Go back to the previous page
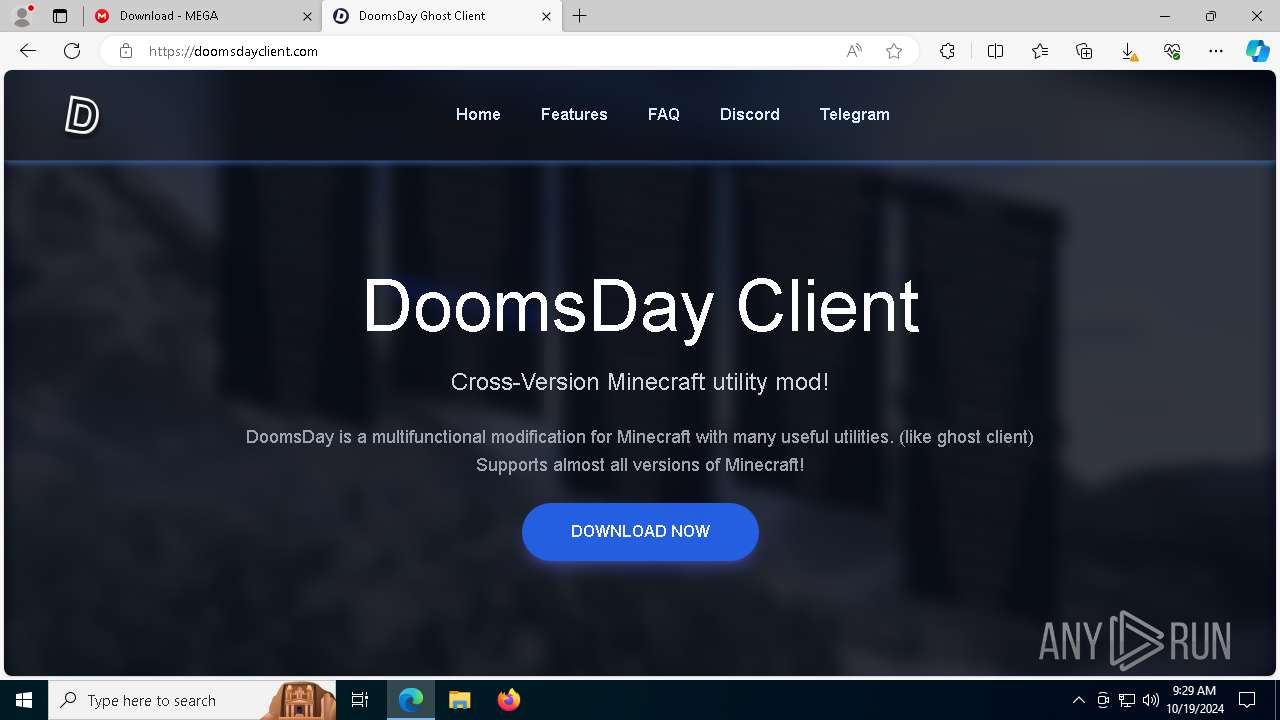The width and height of the screenshot is (1280, 720). tap(28, 51)
